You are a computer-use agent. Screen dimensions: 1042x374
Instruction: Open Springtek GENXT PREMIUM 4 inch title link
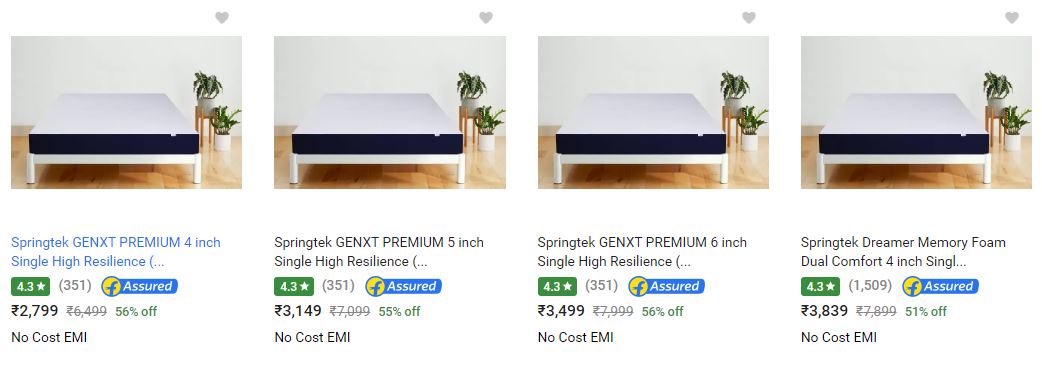[x=116, y=252]
